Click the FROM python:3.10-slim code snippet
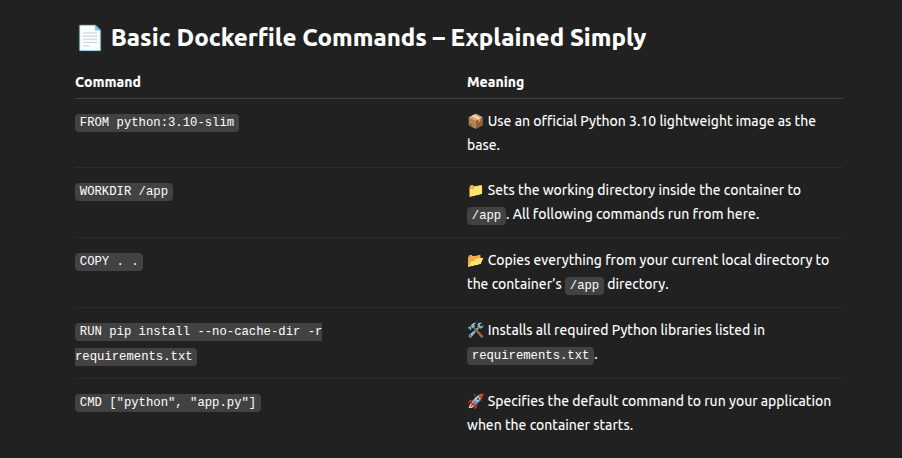 157,123
